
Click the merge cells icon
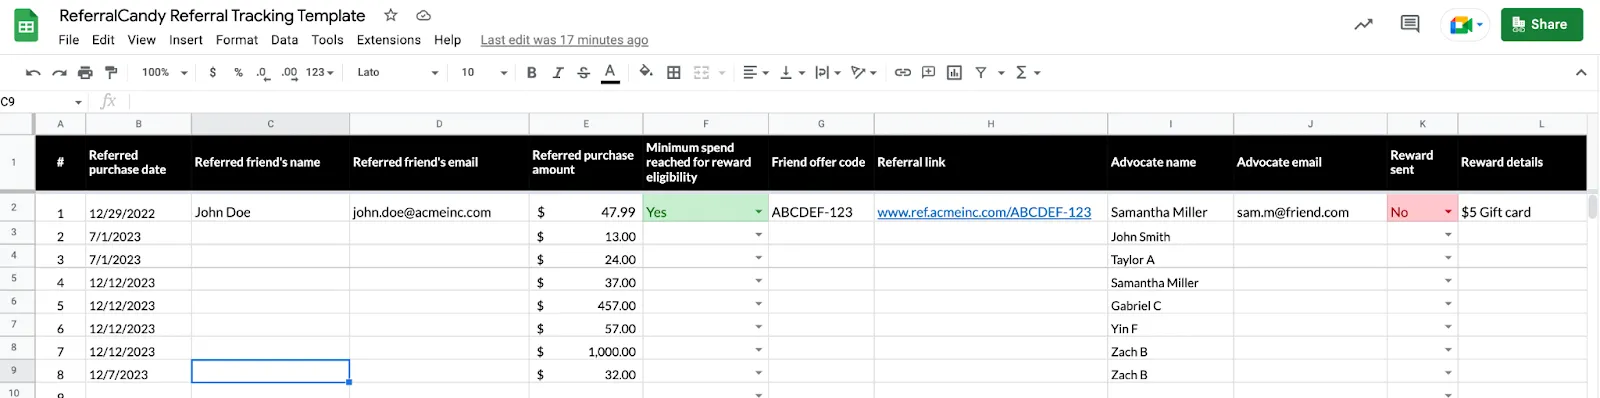pos(702,72)
